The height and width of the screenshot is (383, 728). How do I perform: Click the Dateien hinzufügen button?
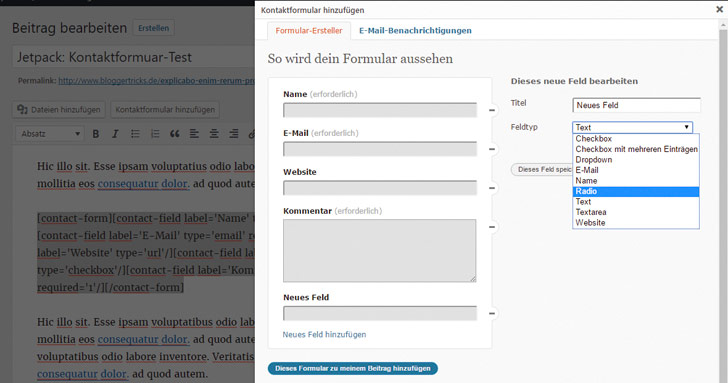[58, 110]
